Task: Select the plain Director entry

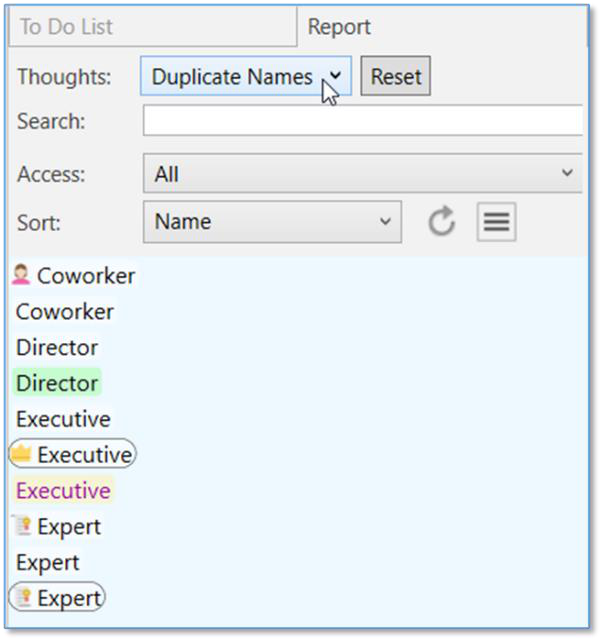Action: (x=57, y=348)
